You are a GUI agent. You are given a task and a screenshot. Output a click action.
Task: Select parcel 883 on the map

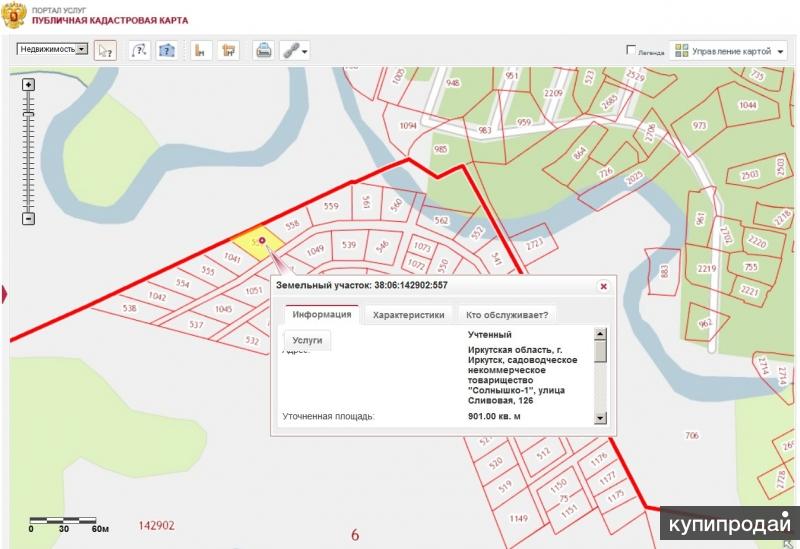pyautogui.click(x=664, y=271)
